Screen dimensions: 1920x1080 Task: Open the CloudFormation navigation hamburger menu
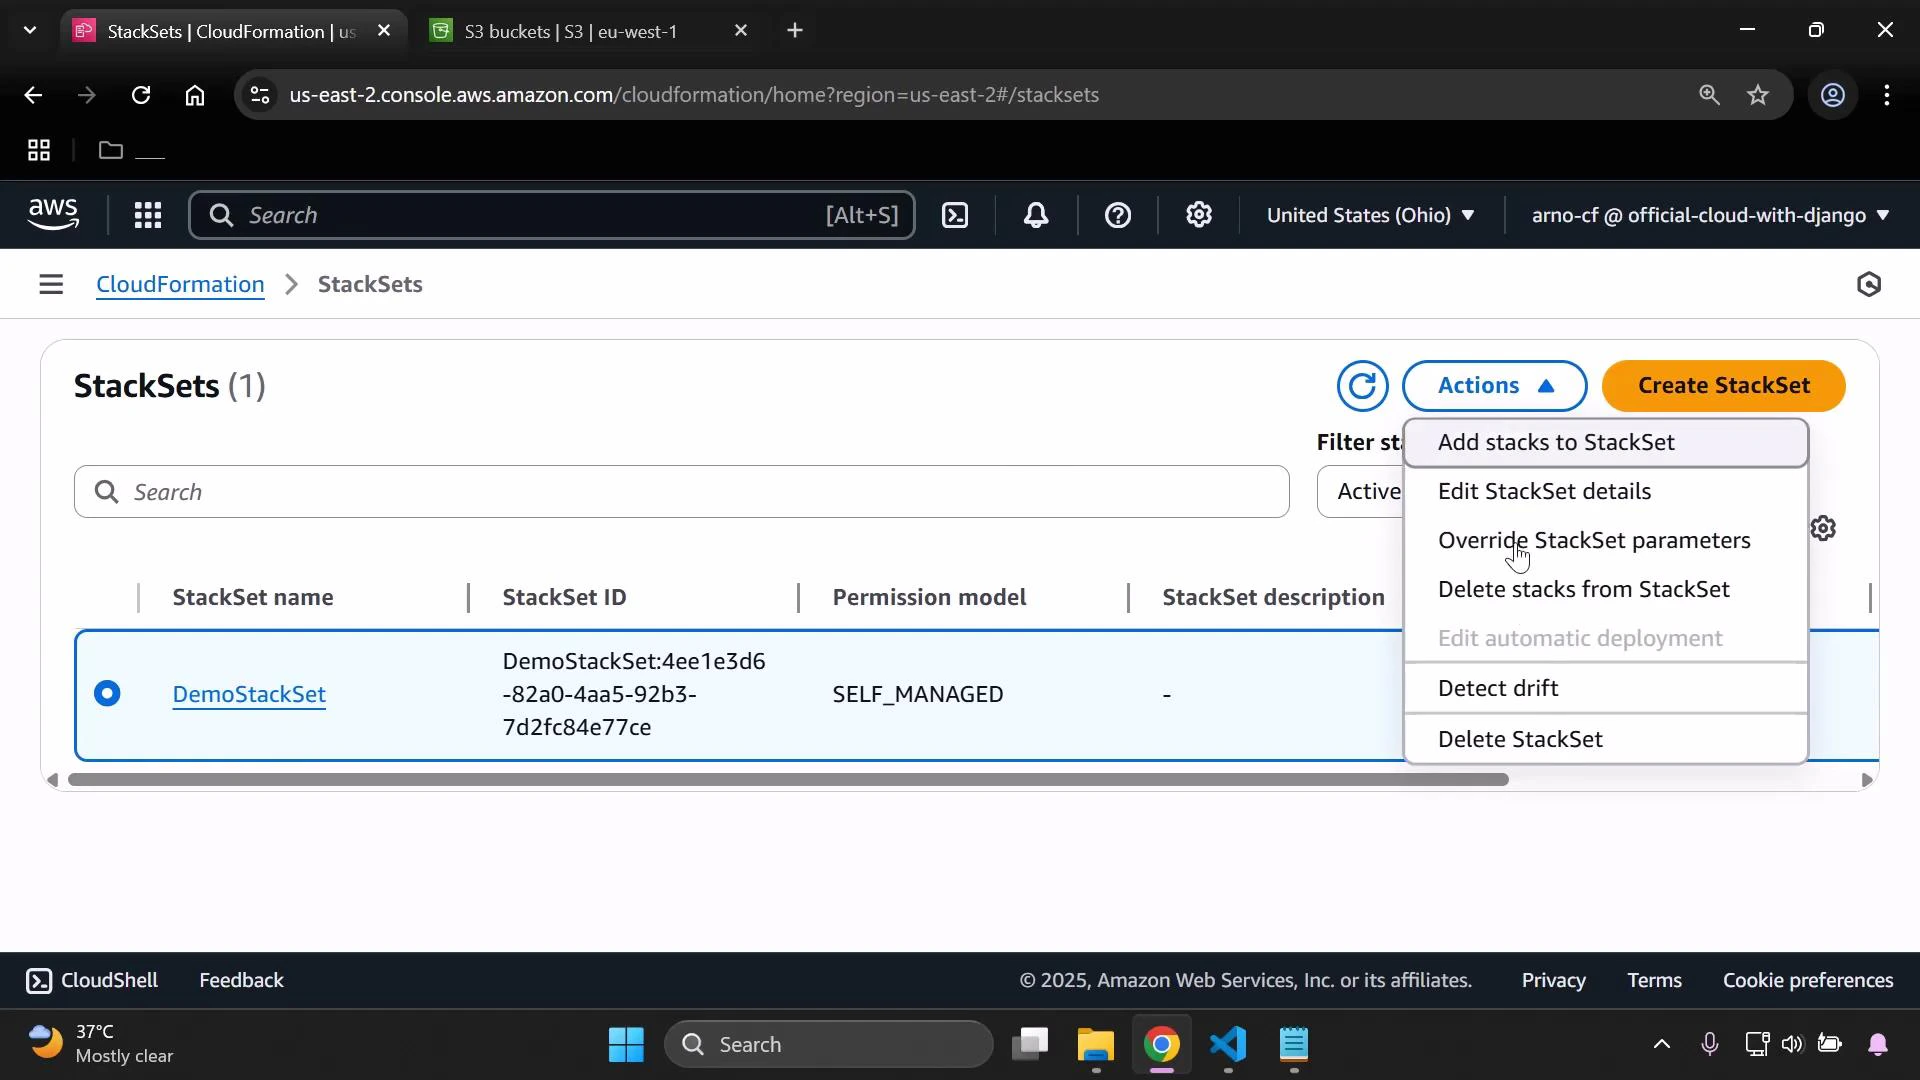point(50,284)
